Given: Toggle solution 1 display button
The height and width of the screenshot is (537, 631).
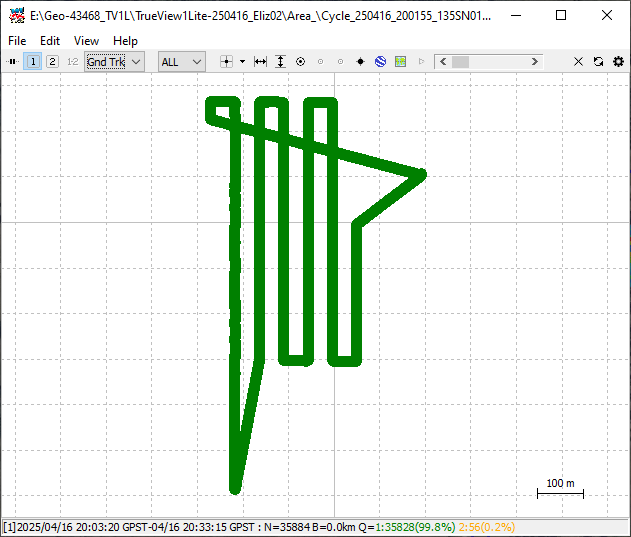Looking at the screenshot, I should [33, 62].
